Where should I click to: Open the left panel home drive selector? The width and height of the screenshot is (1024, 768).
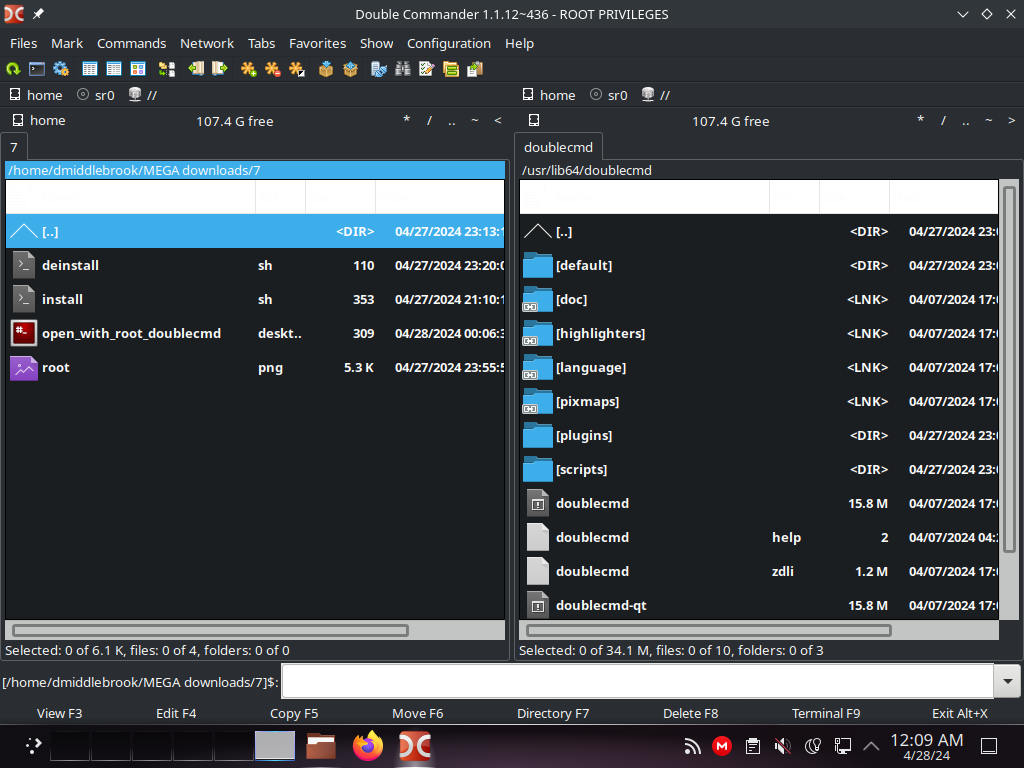tap(39, 120)
